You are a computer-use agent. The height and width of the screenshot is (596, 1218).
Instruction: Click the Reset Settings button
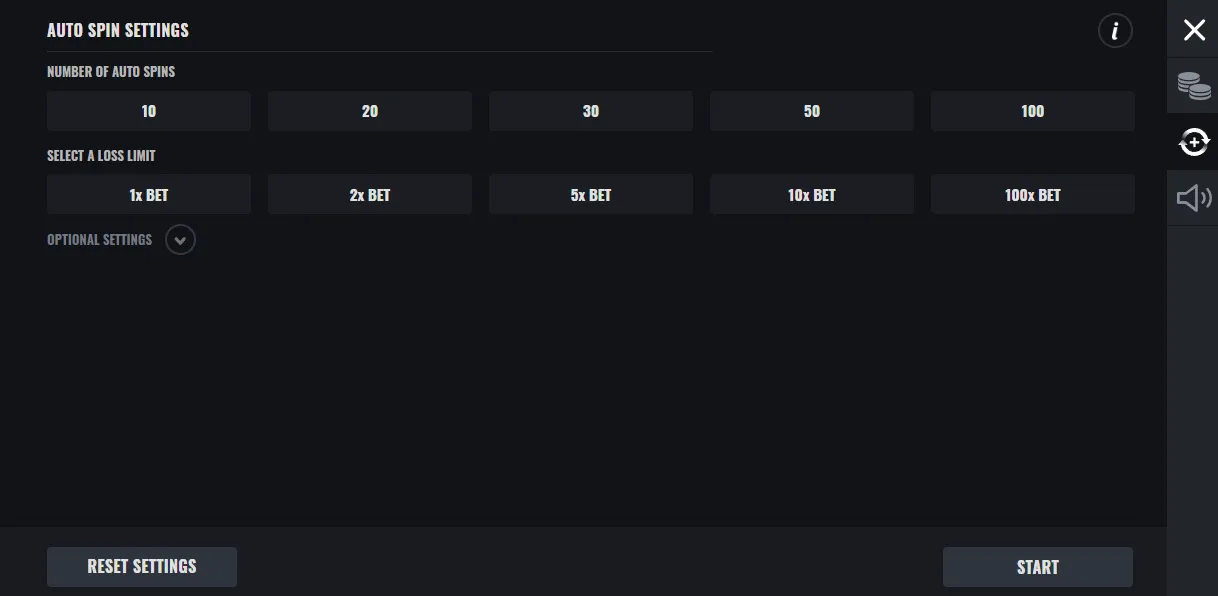[x=142, y=566]
